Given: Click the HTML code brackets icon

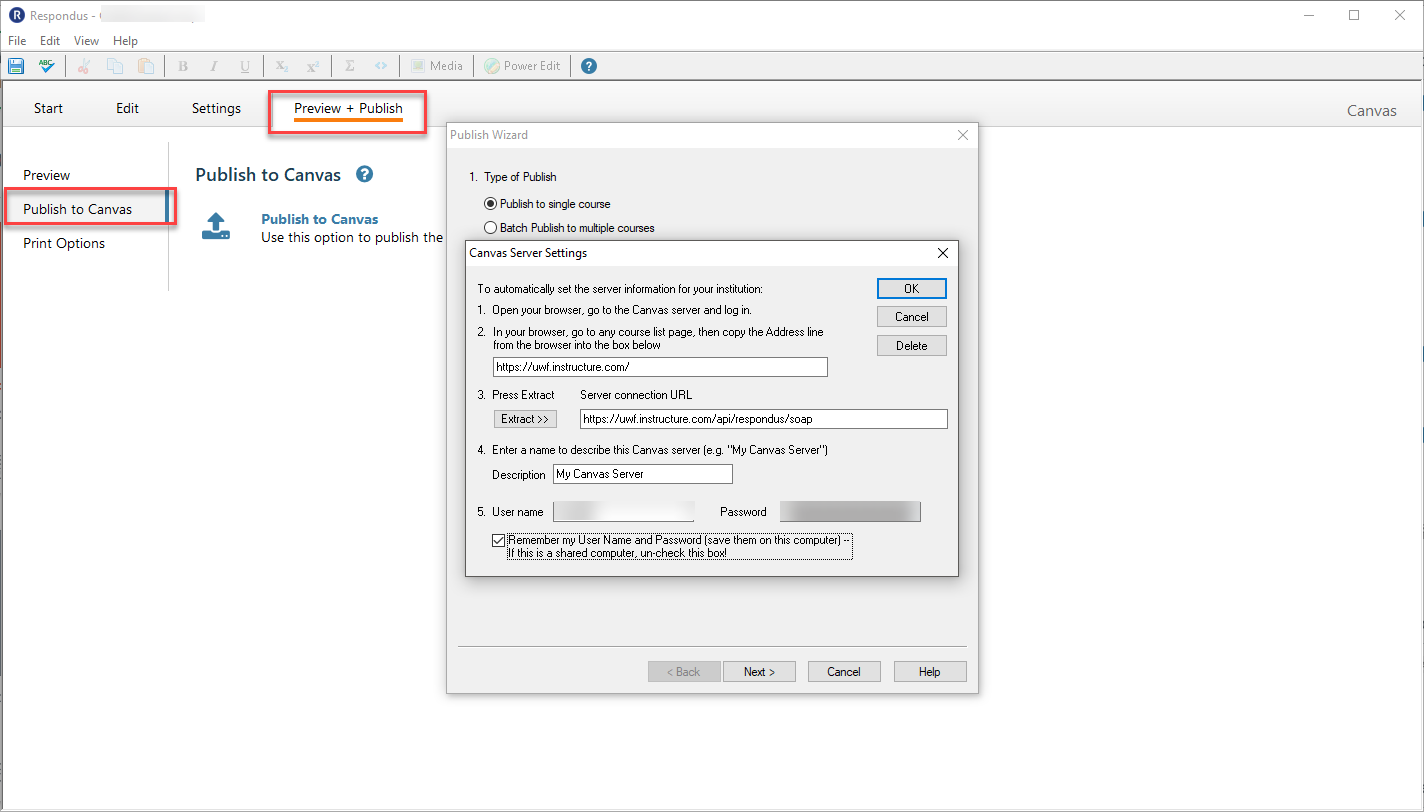Looking at the screenshot, I should click(x=381, y=66).
